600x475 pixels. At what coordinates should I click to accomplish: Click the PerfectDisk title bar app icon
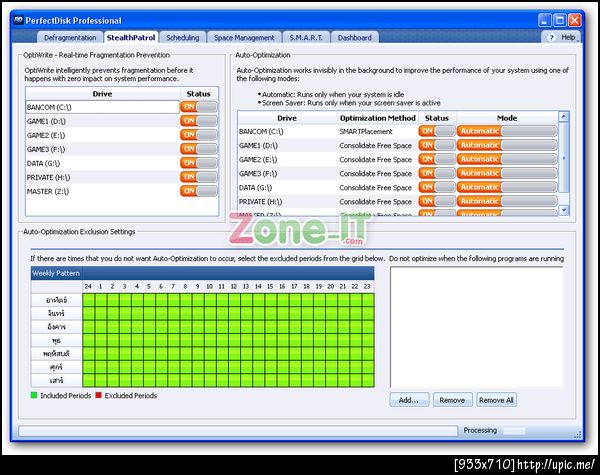point(18,20)
